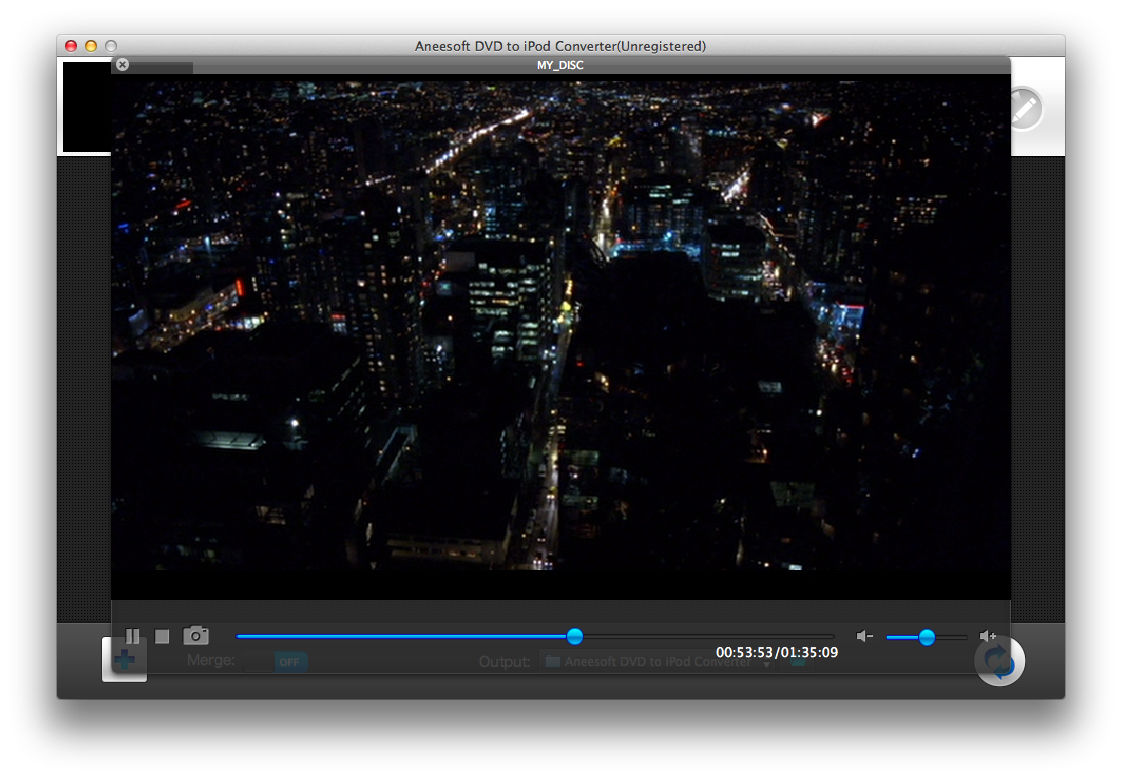Screen dimensions: 1122x778
Task: Close the Aneesoft window with red button
Action: coord(71,46)
